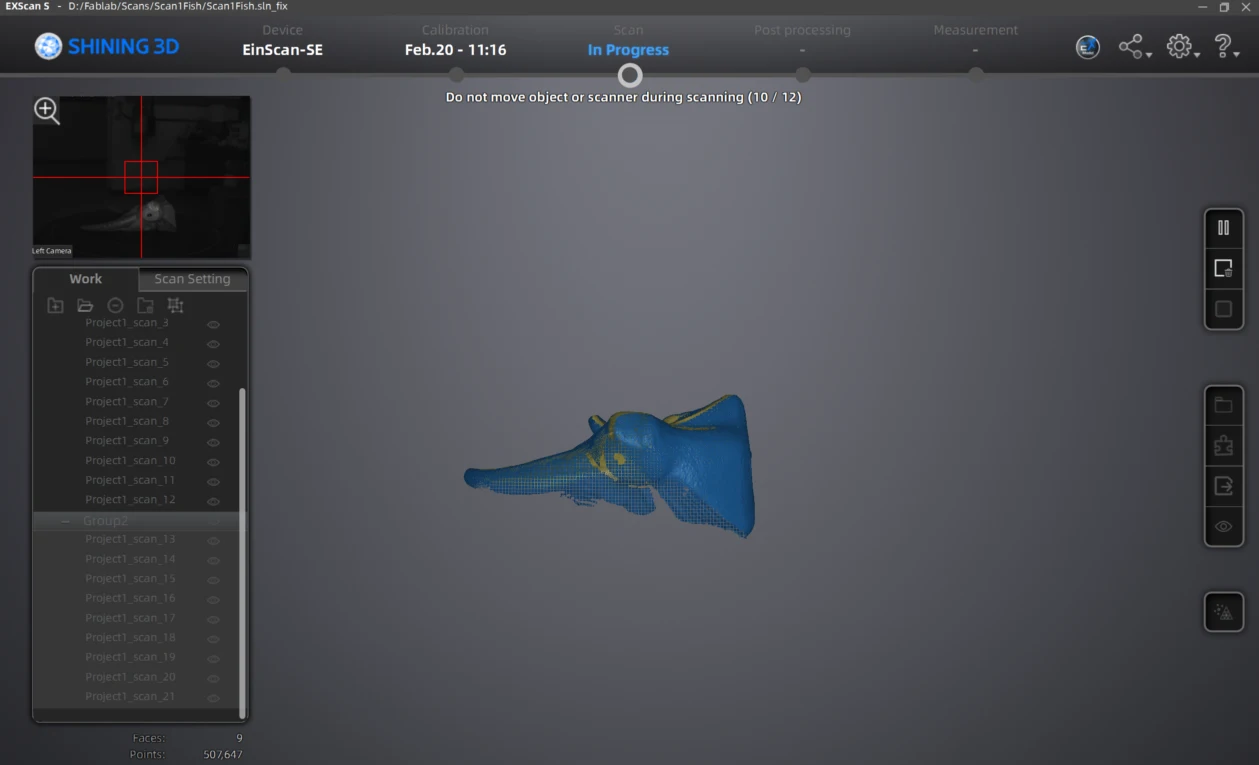
Task: Click the remove scan minus-circle icon
Action: [x=115, y=305]
